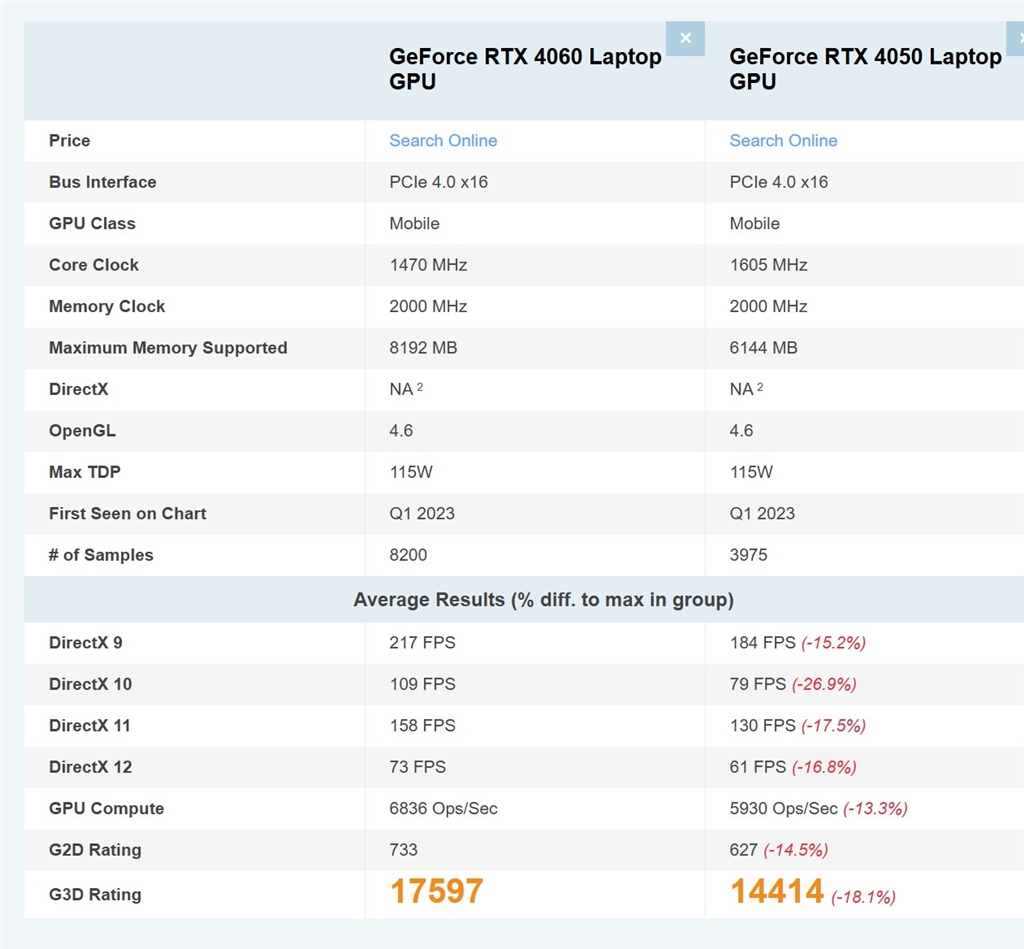Click the 8192 MB memory value

(423, 348)
